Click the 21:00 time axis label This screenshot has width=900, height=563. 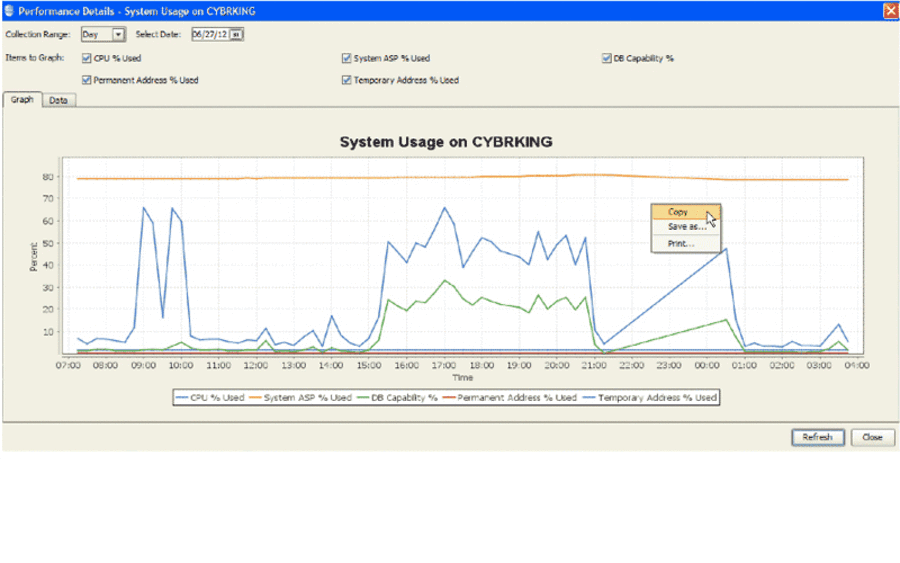594,365
